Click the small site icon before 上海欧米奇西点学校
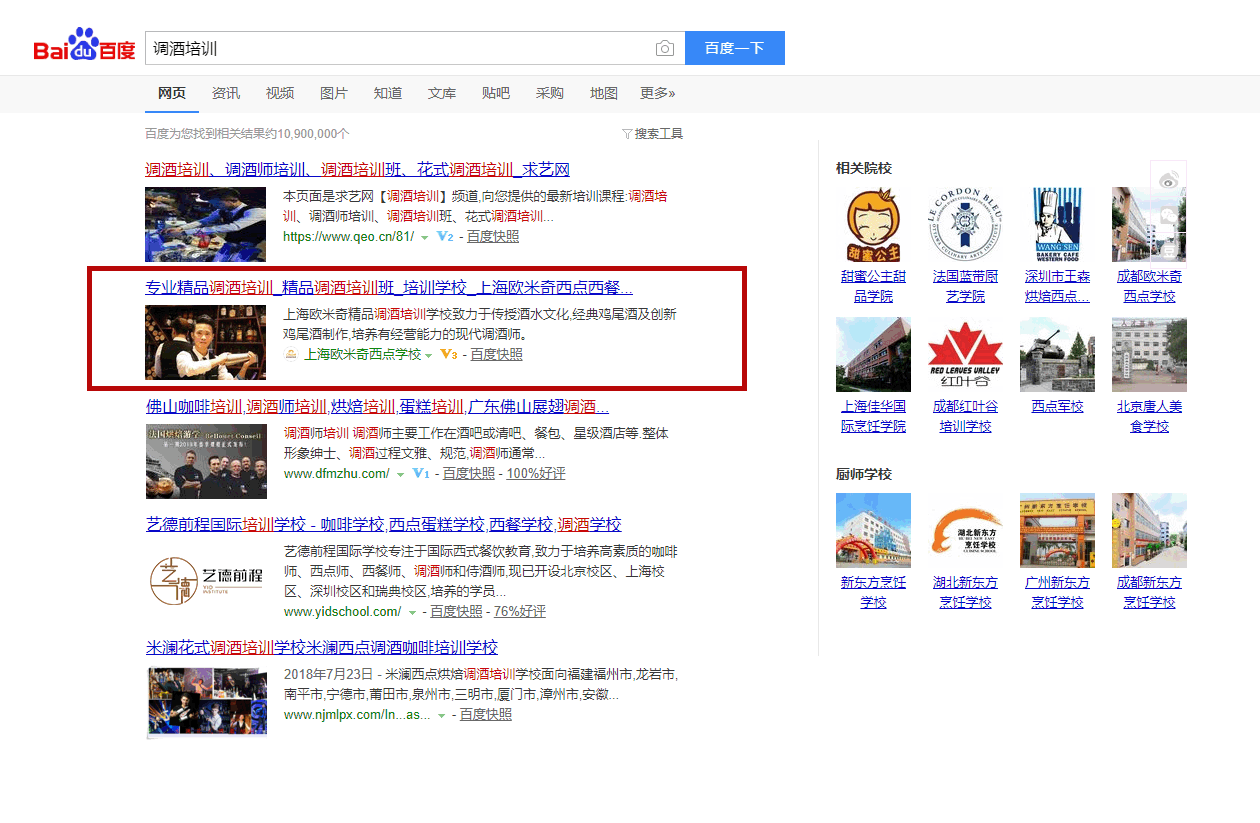The height and width of the screenshot is (823, 1260). tap(291, 355)
